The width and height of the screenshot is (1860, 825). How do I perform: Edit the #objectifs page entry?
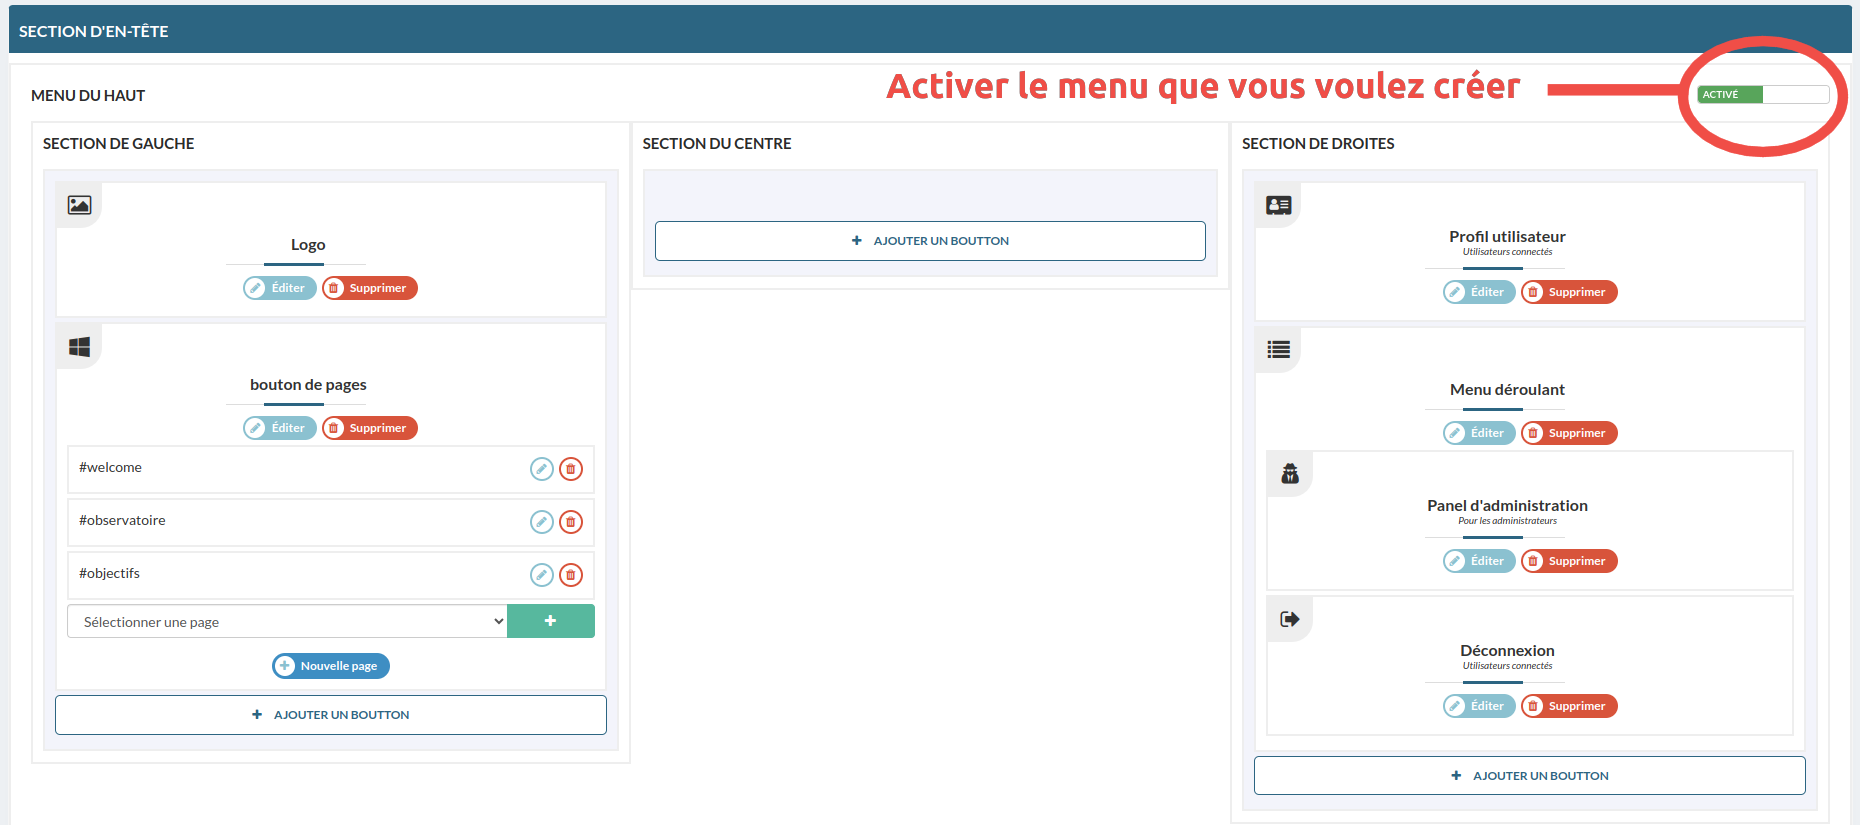[541, 575]
